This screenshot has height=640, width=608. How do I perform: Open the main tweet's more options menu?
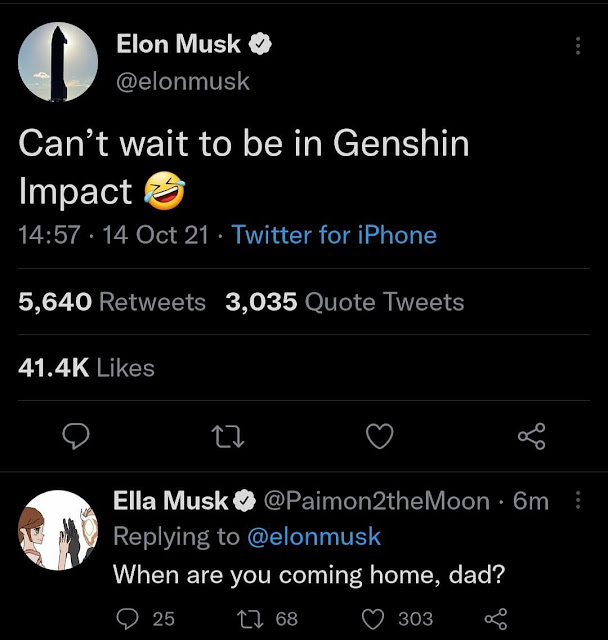(x=577, y=46)
